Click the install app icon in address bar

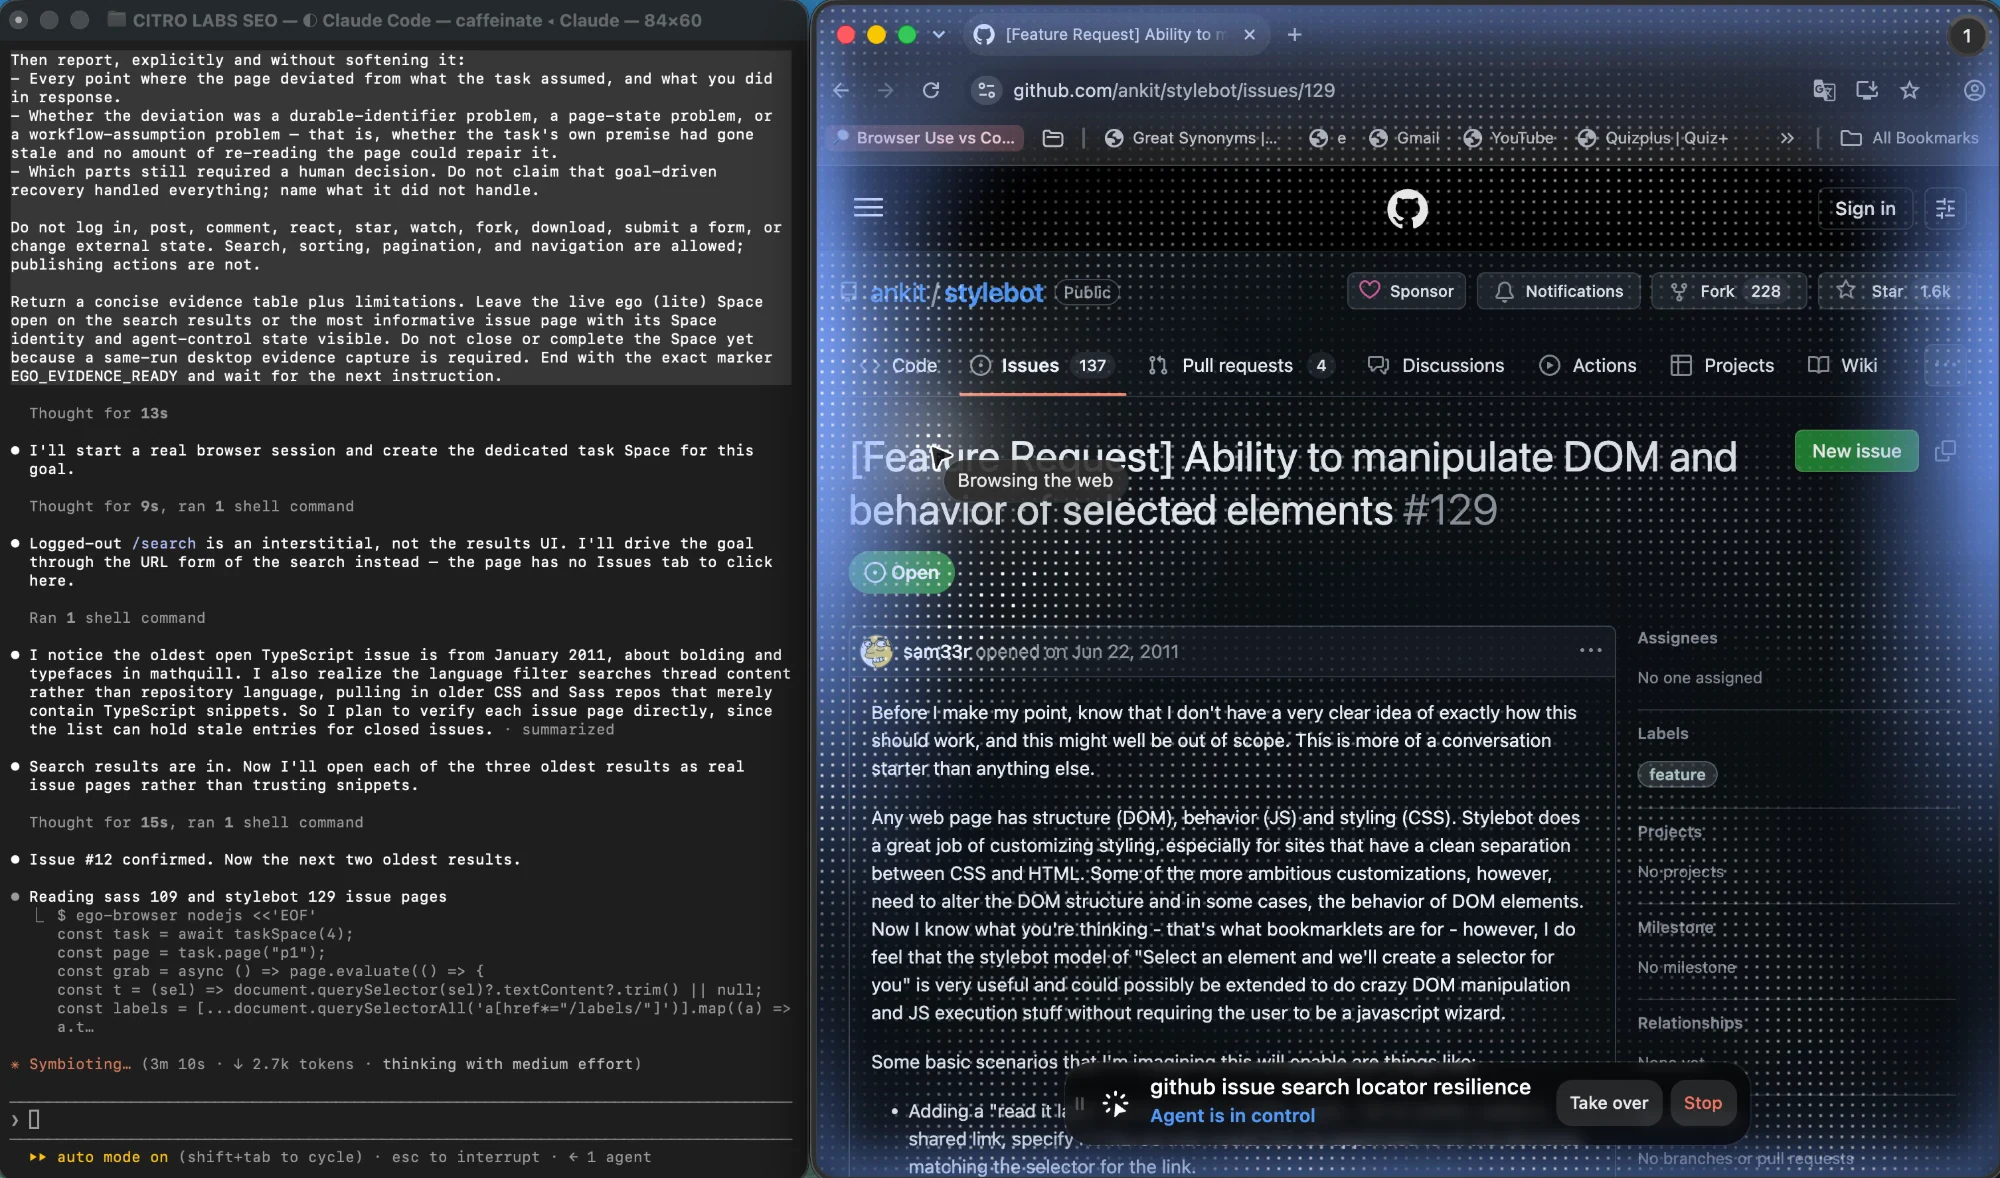coord(1867,90)
